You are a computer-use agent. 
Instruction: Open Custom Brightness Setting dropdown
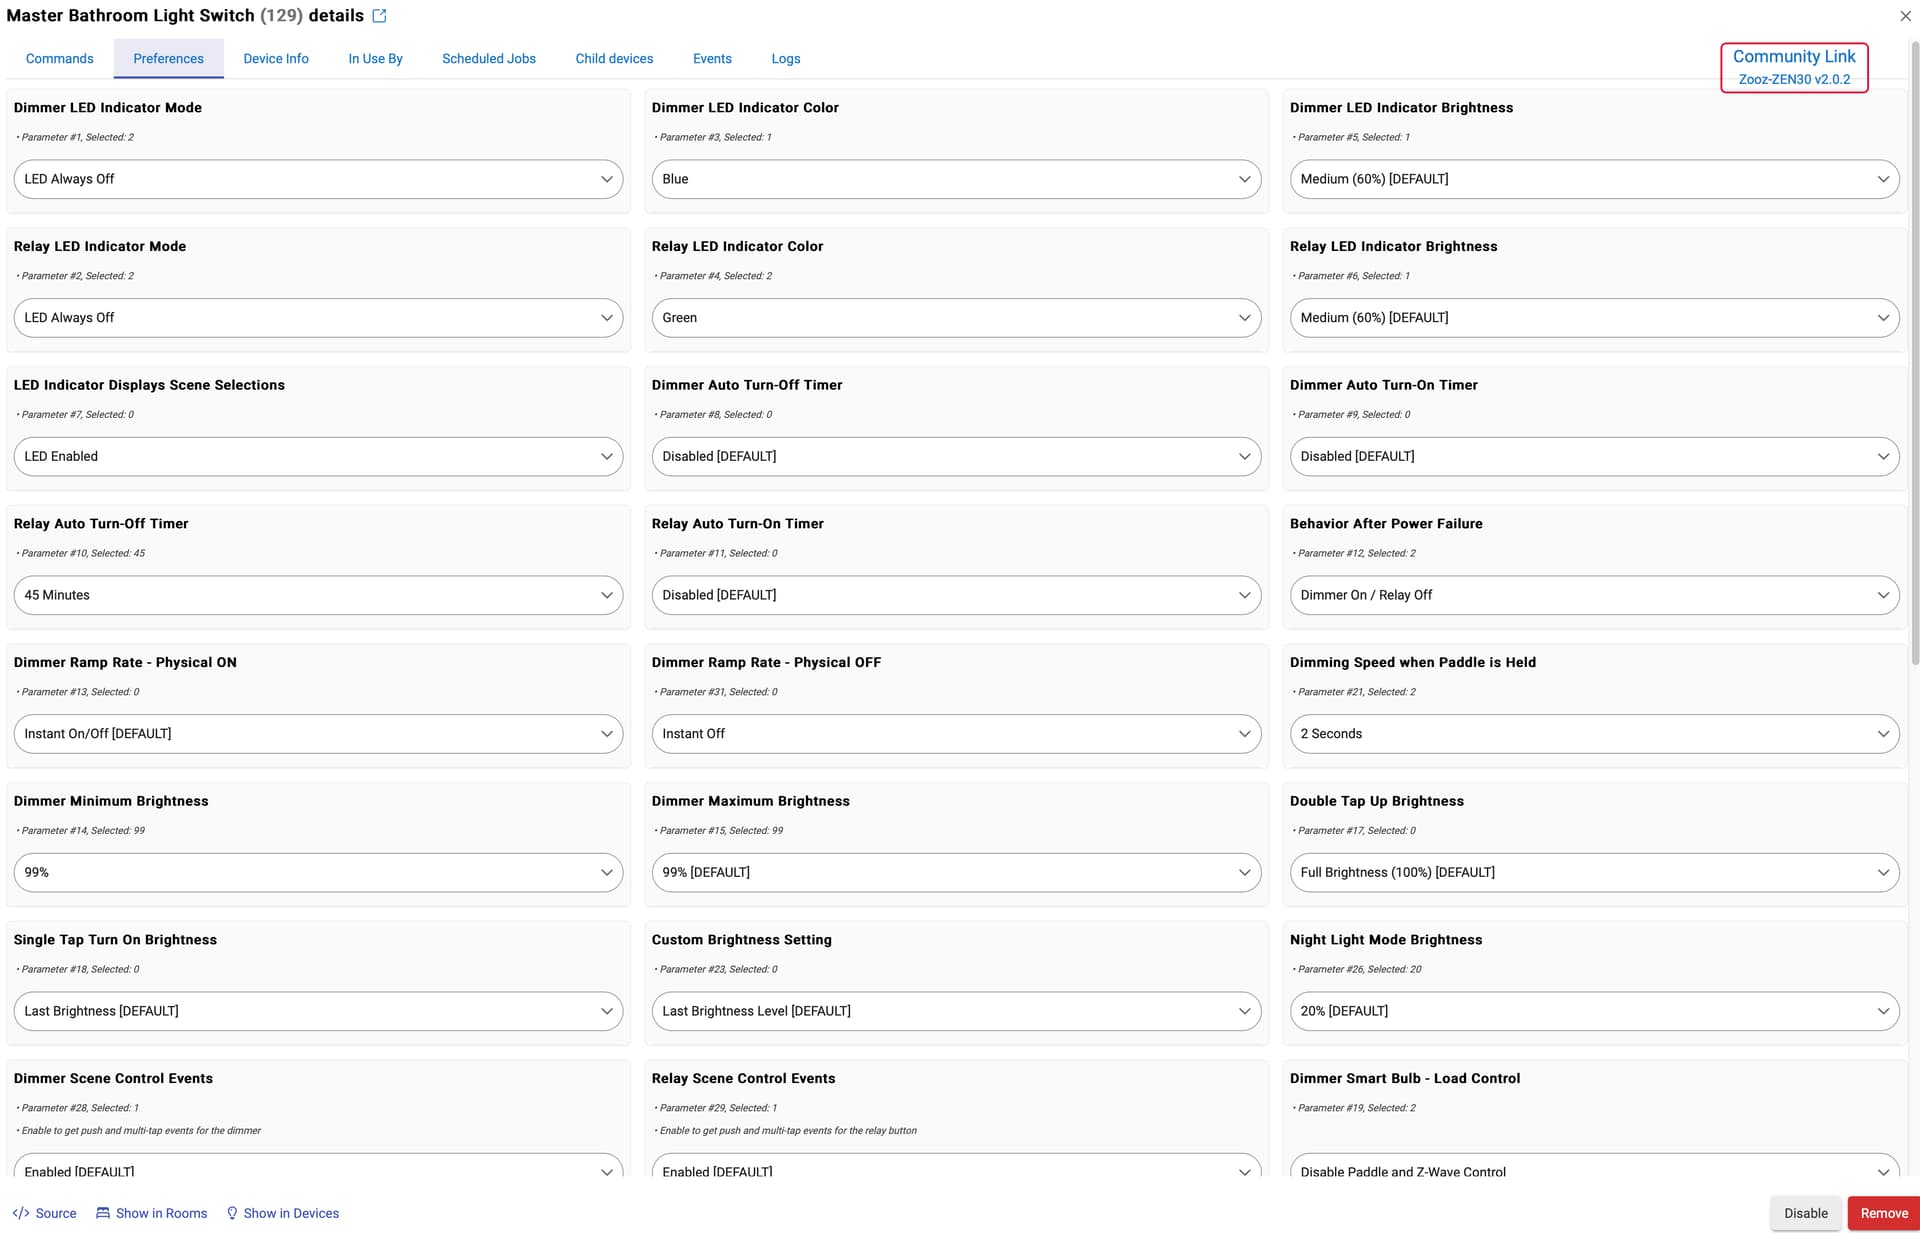956,1011
